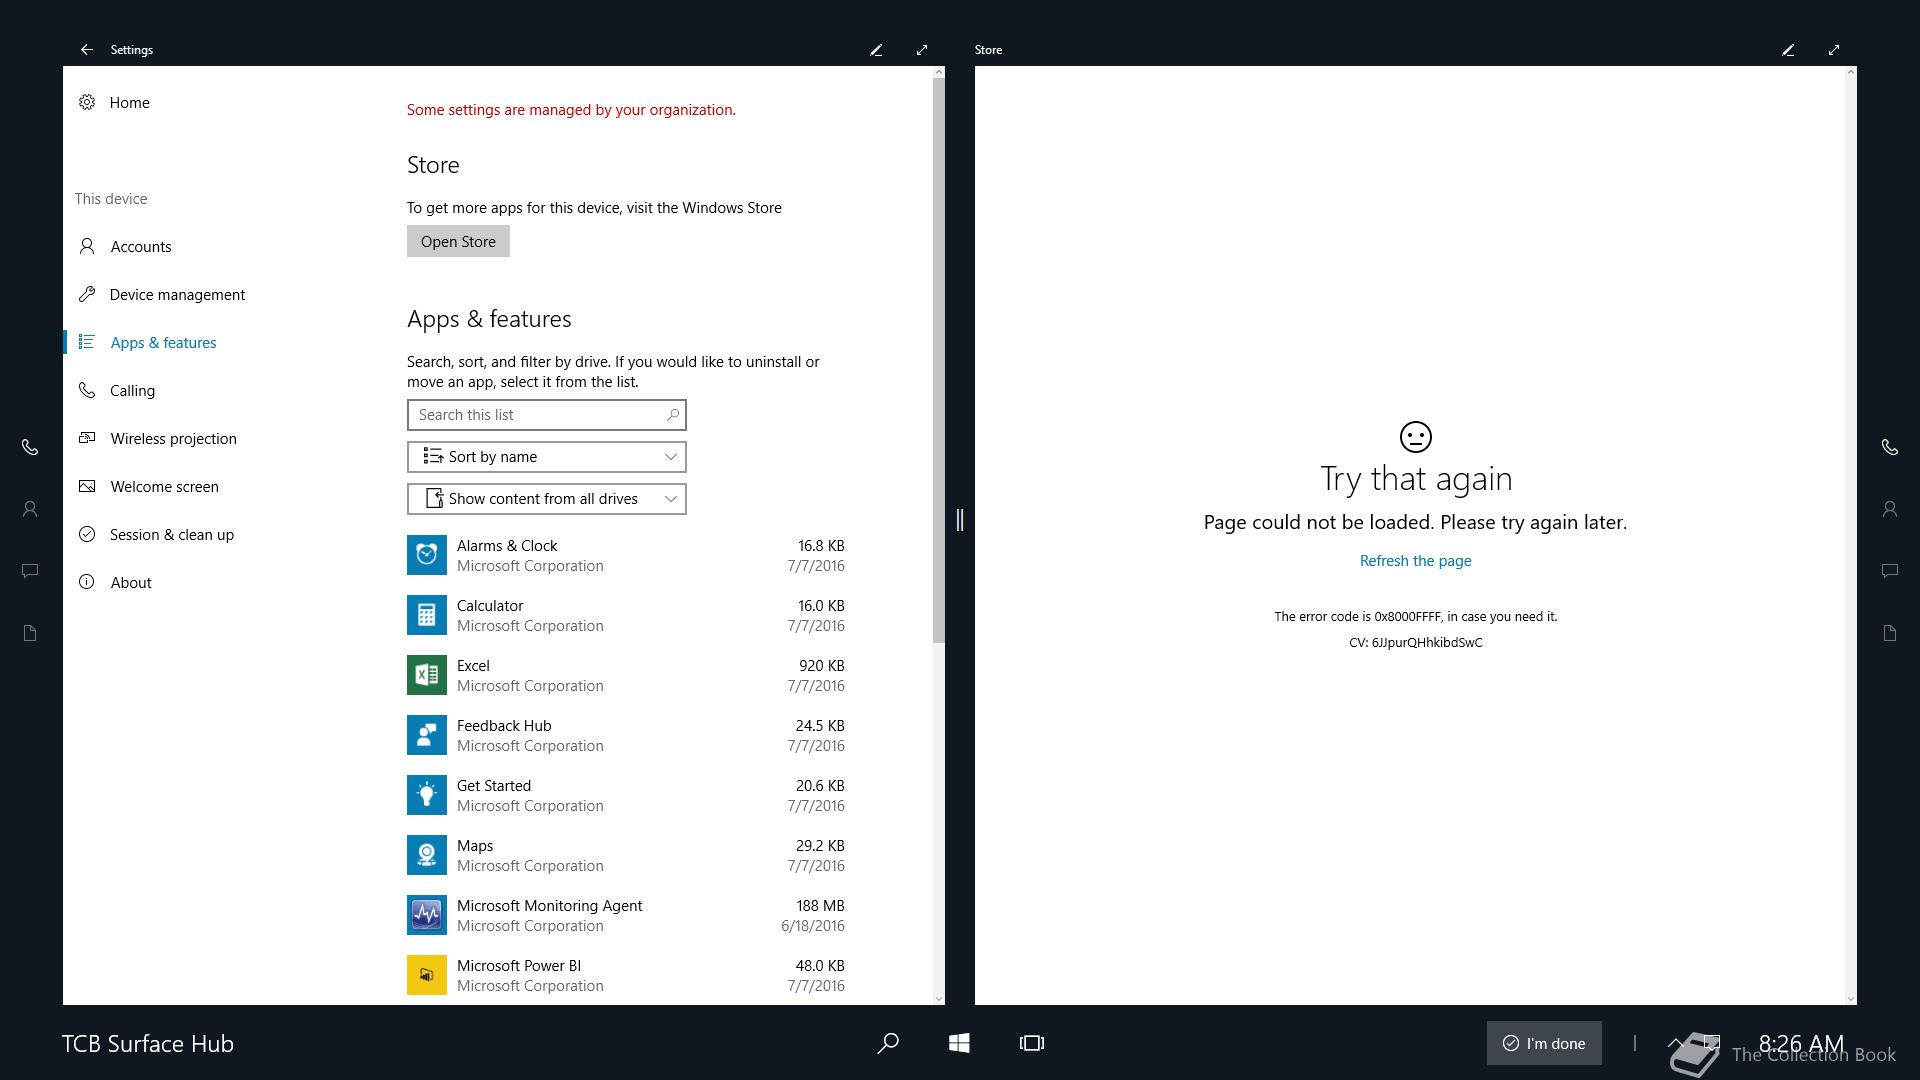Open Welcome screen settings
The width and height of the screenshot is (1920, 1080).
coord(164,487)
